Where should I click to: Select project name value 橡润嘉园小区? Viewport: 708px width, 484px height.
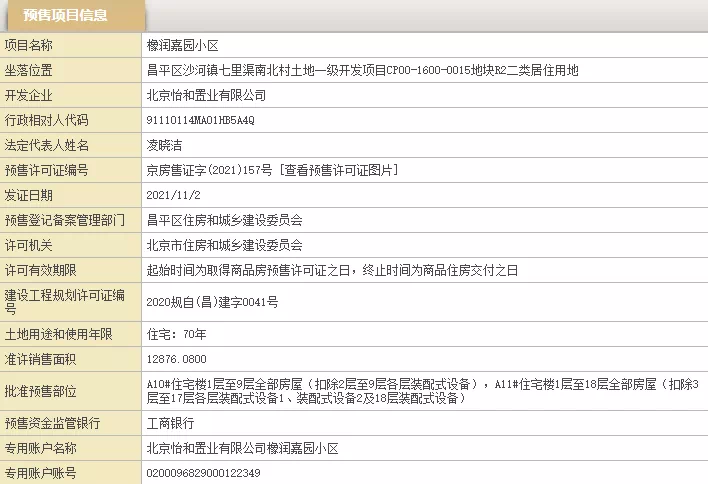pos(183,45)
